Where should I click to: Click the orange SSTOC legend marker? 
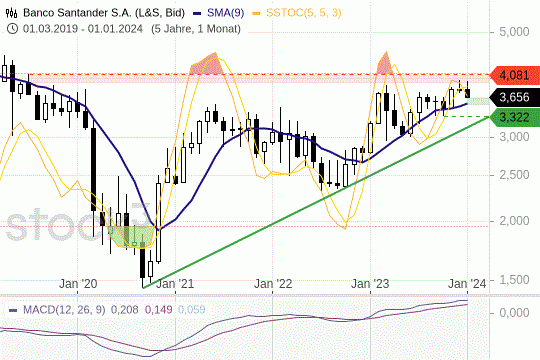coord(256,13)
